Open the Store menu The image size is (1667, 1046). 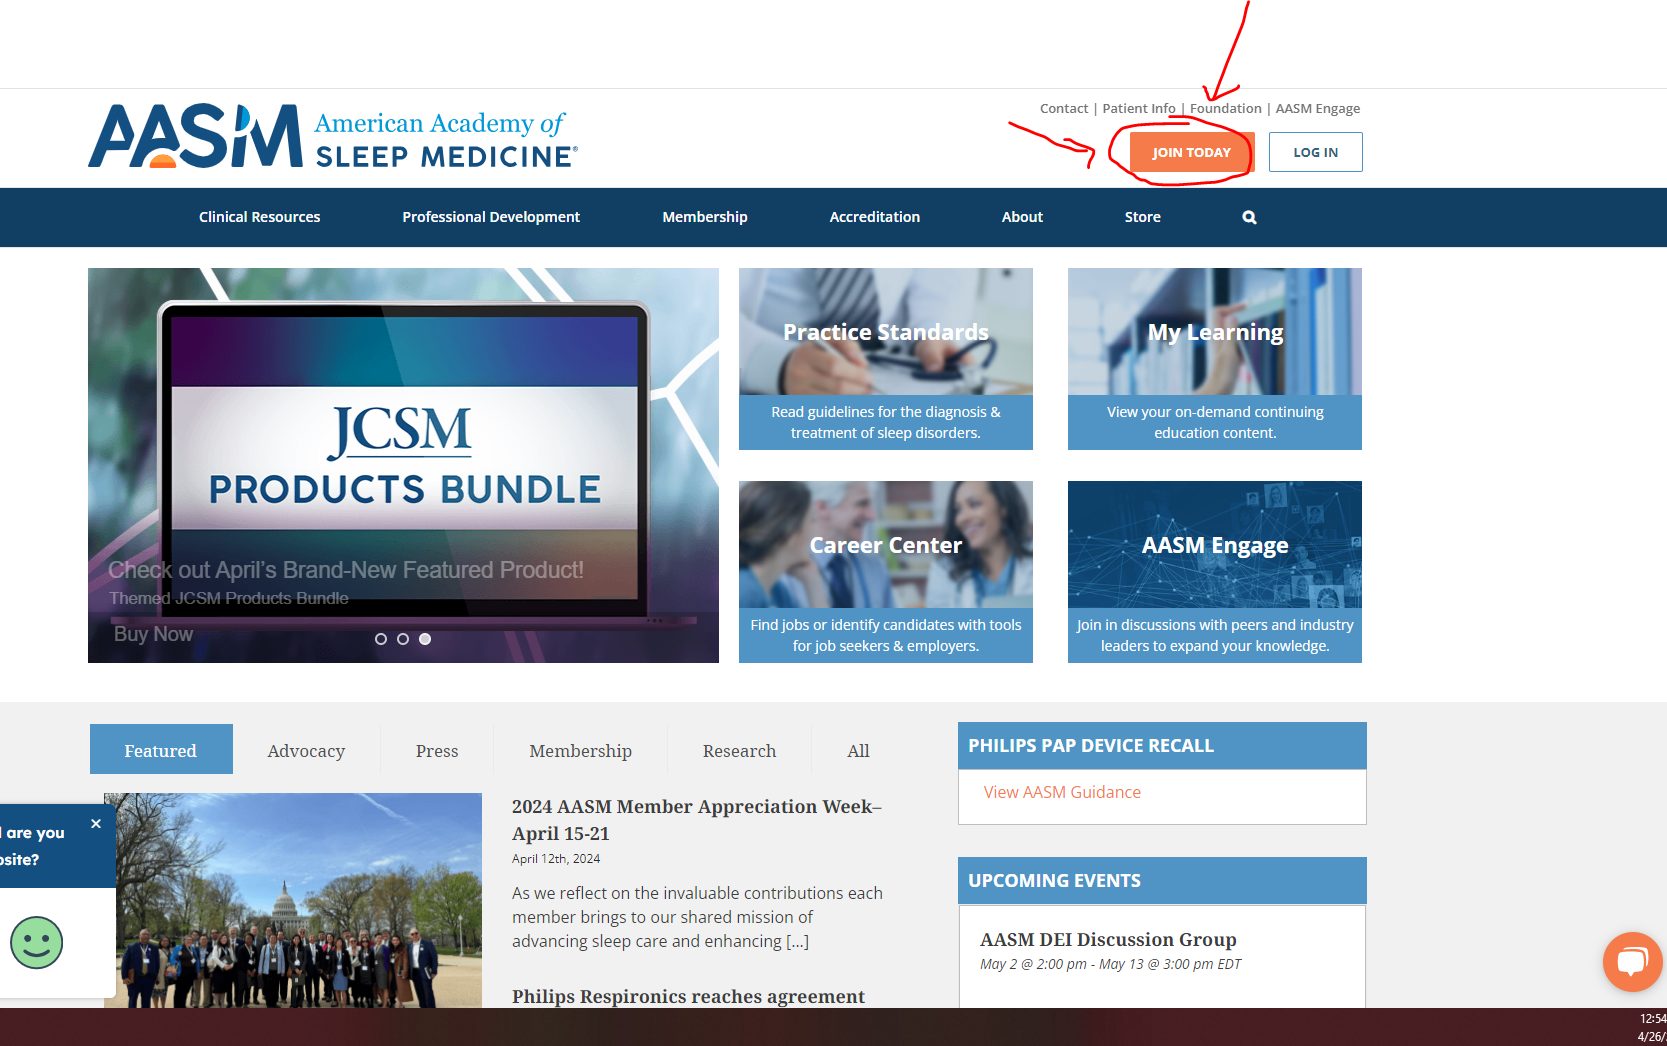click(x=1142, y=217)
